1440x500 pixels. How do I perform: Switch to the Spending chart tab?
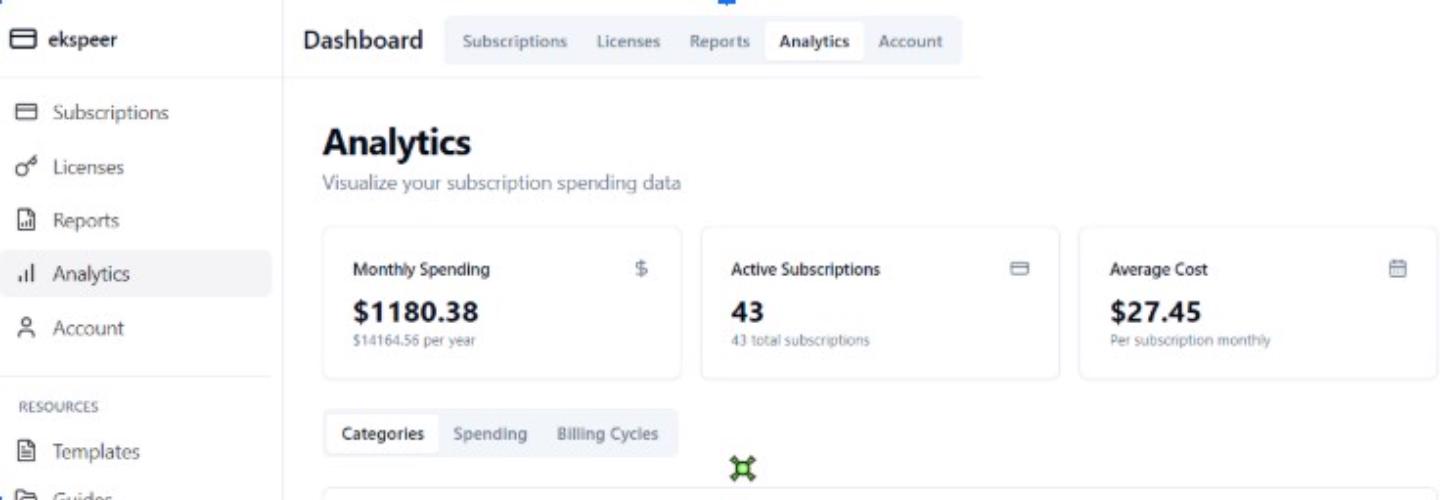click(x=490, y=434)
